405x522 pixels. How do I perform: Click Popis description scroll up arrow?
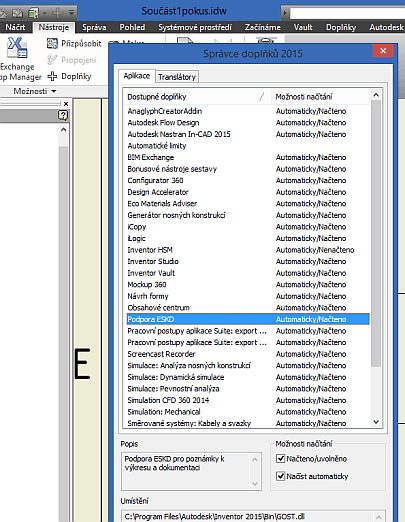coord(255,460)
